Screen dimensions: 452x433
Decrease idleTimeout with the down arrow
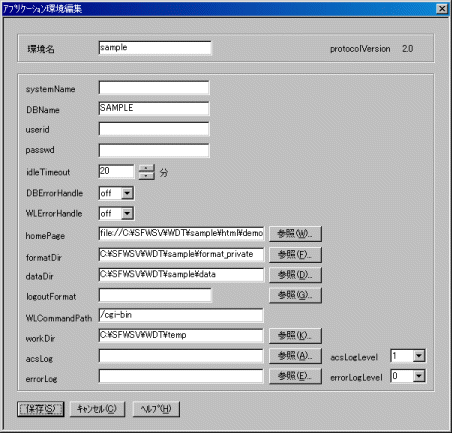point(147,176)
